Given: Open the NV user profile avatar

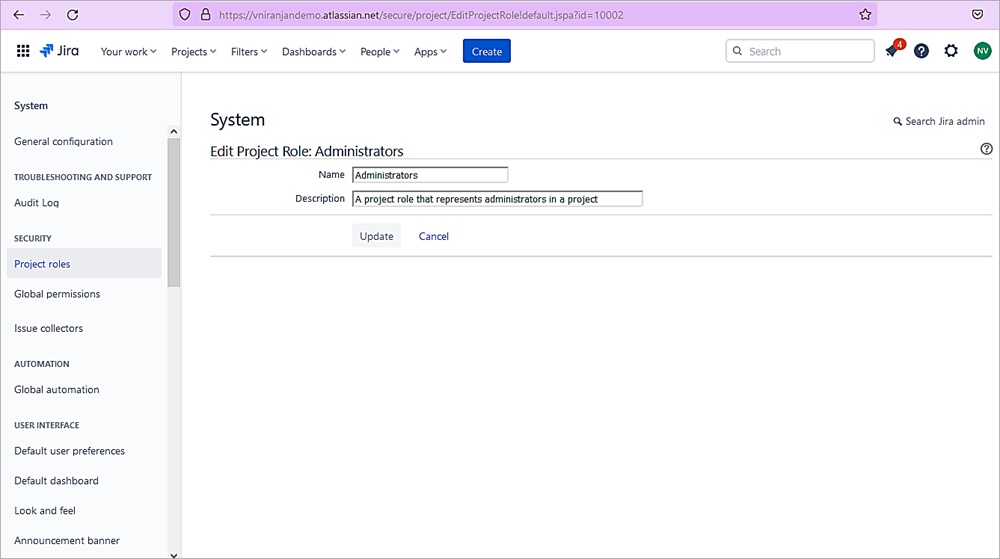Looking at the screenshot, I should 982,51.
